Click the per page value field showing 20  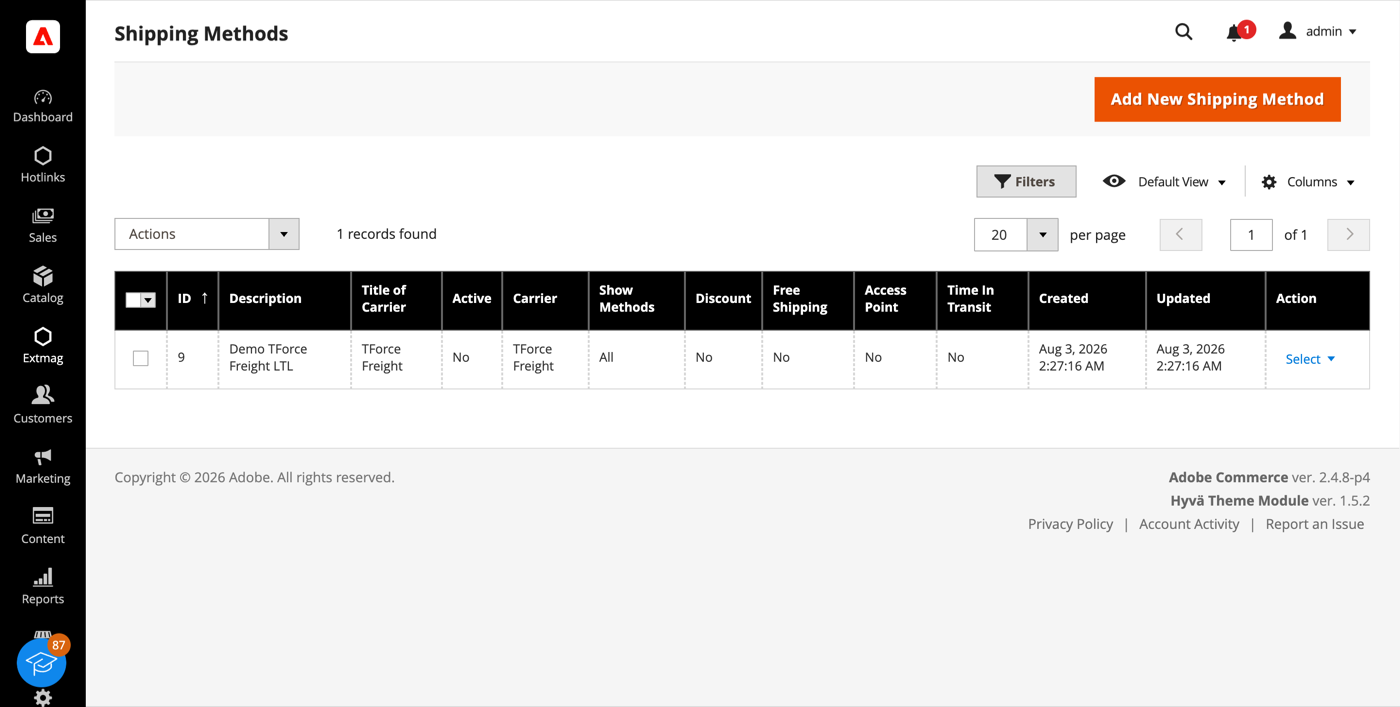tap(1000, 235)
